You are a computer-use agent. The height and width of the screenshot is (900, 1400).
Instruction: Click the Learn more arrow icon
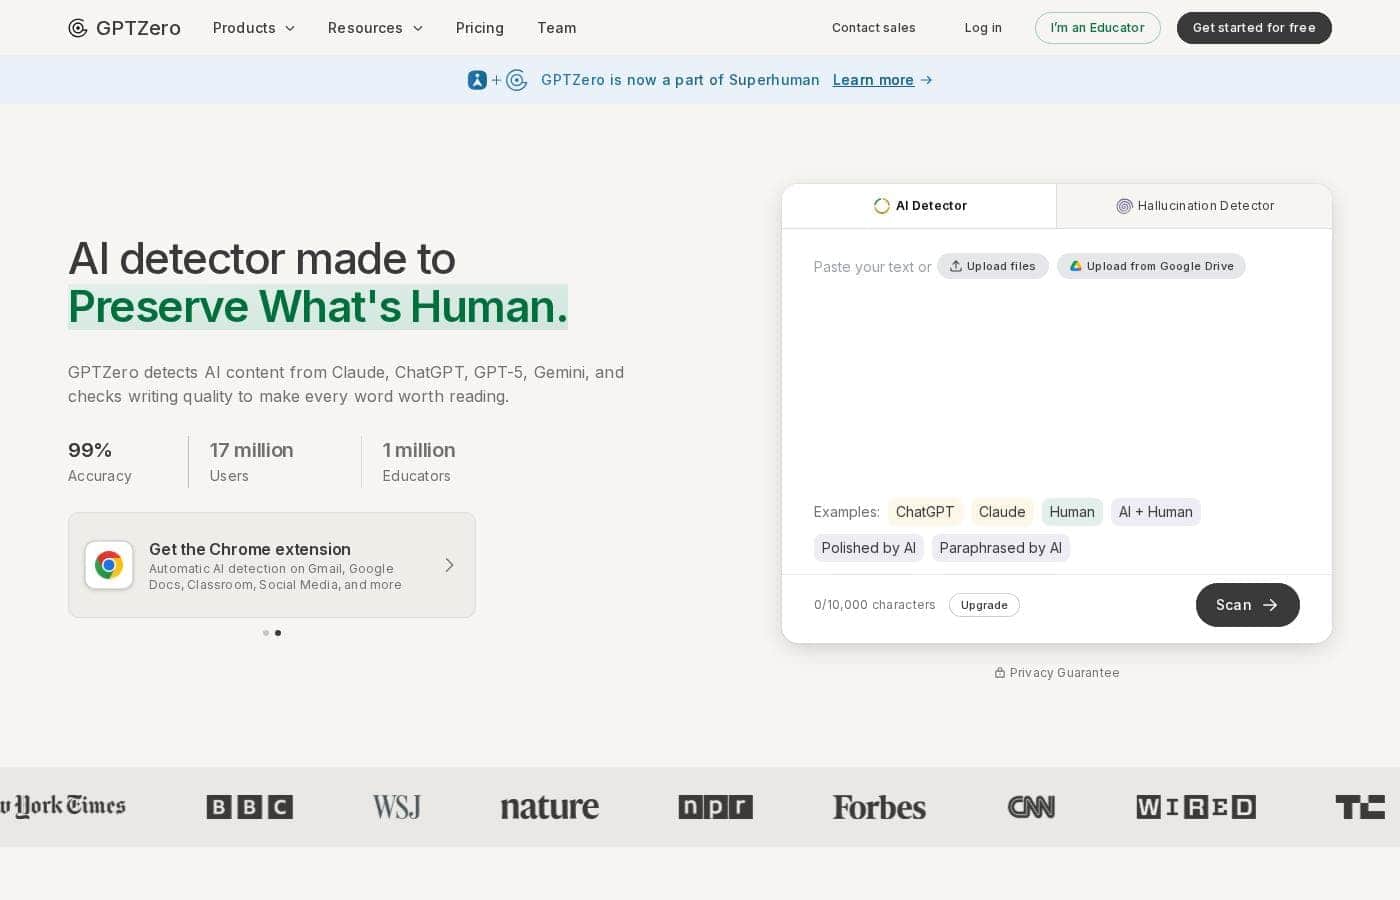click(x=927, y=80)
